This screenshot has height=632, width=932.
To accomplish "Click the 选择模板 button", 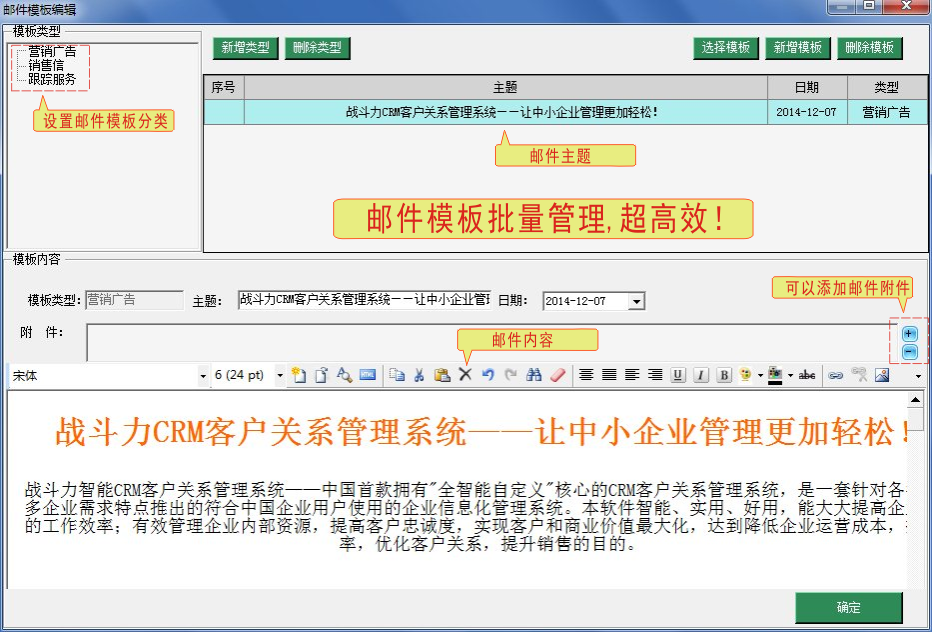I will click(x=726, y=48).
